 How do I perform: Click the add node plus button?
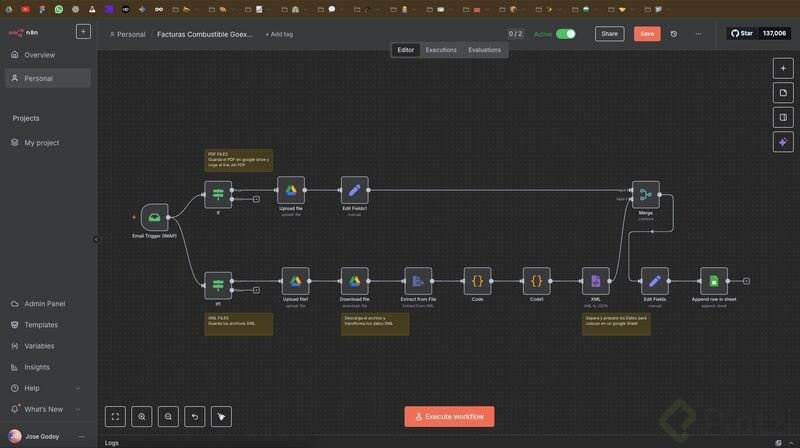point(783,68)
